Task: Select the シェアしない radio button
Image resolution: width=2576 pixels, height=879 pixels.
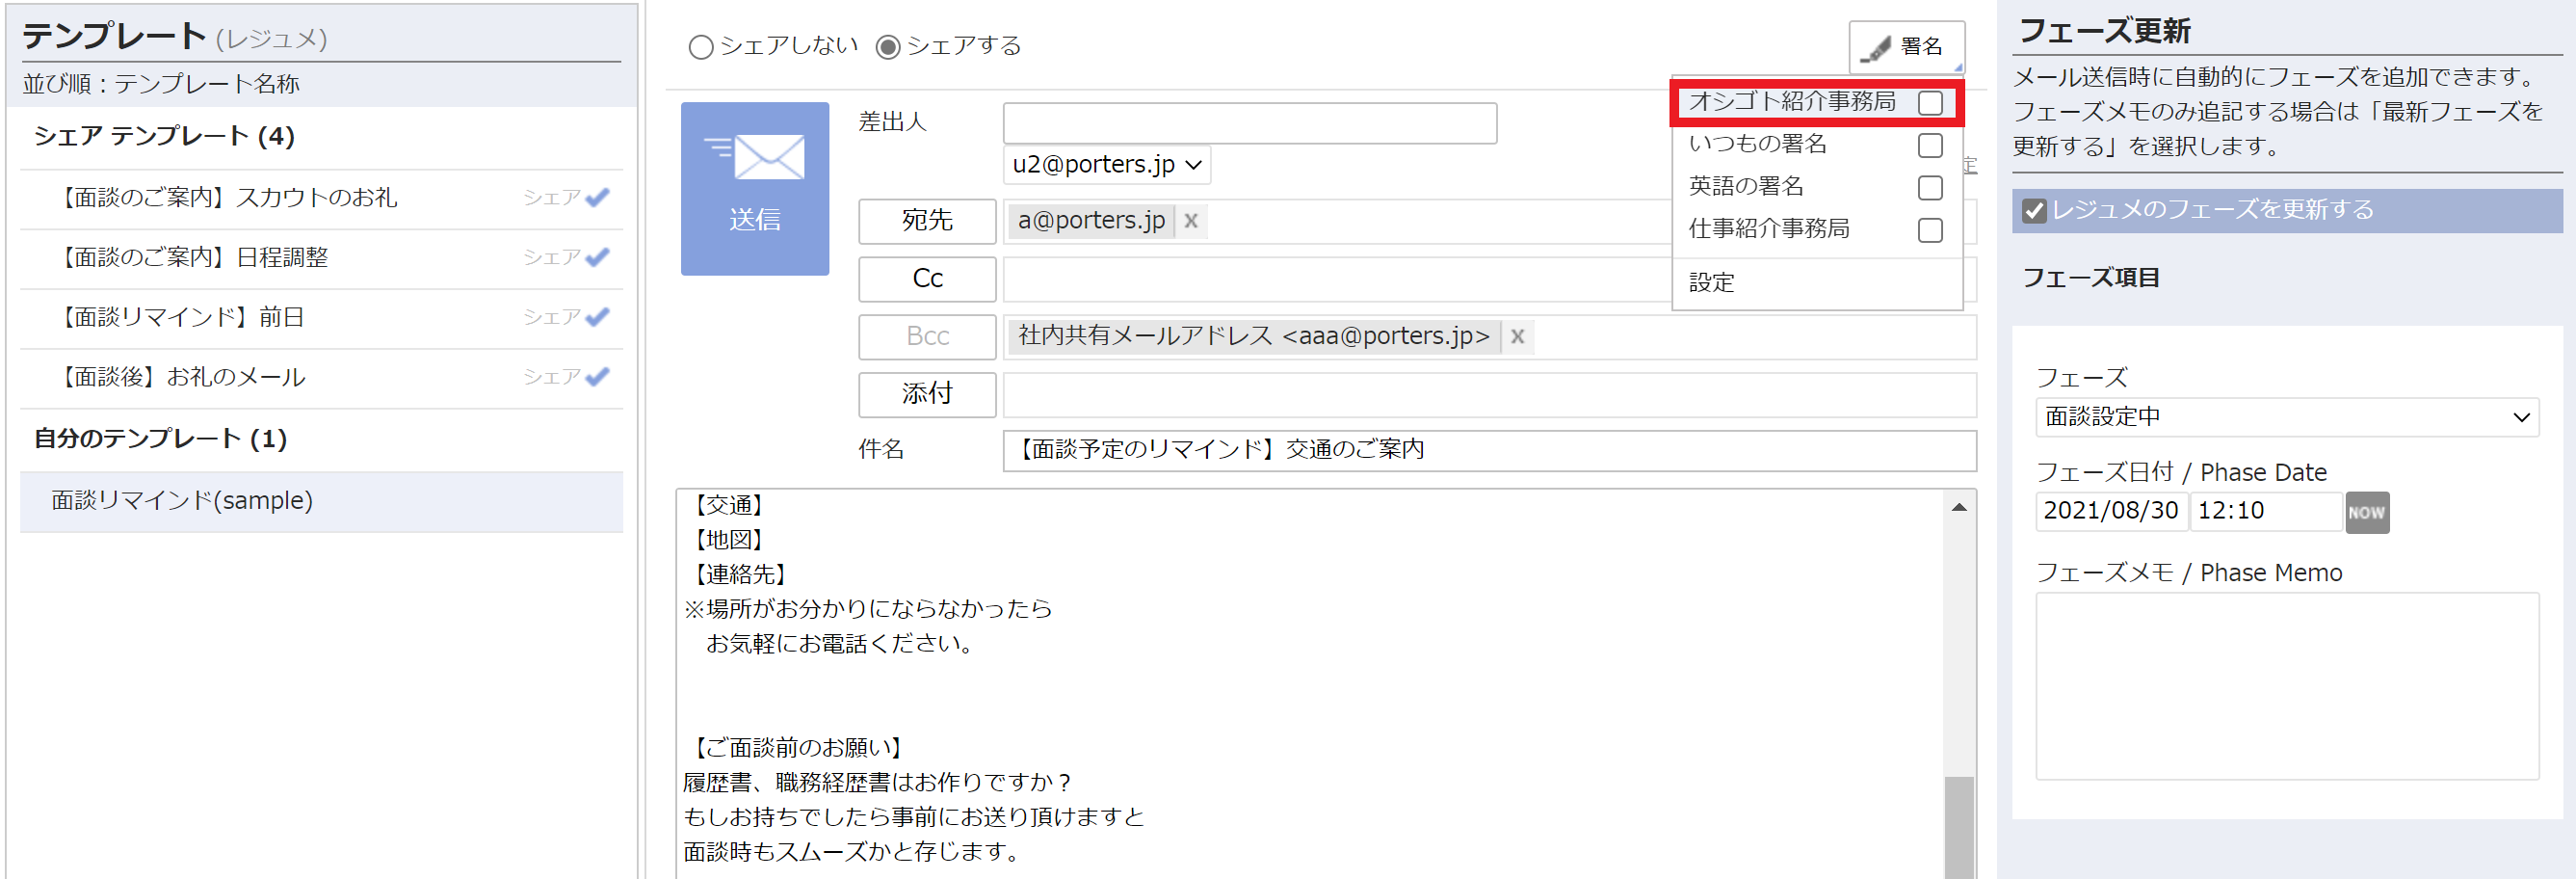Action: [700, 46]
